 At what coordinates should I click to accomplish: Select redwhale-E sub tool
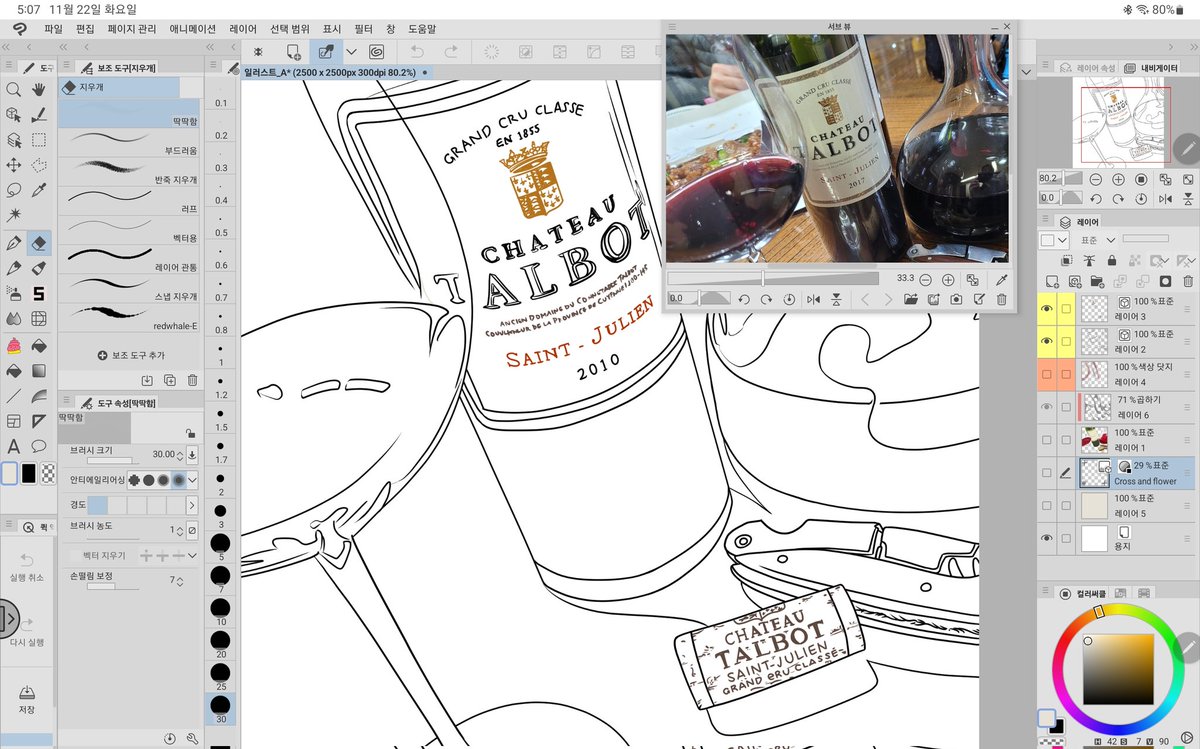point(130,317)
